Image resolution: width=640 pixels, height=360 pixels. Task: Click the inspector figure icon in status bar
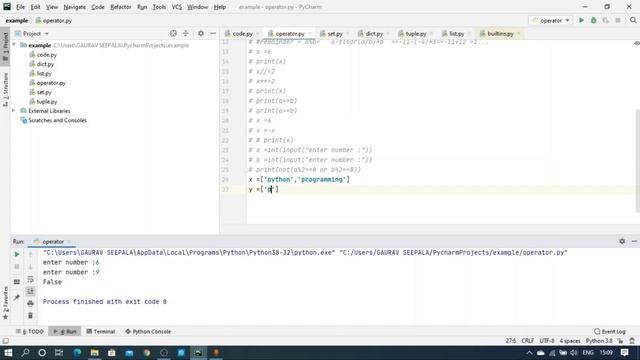coord(632,341)
